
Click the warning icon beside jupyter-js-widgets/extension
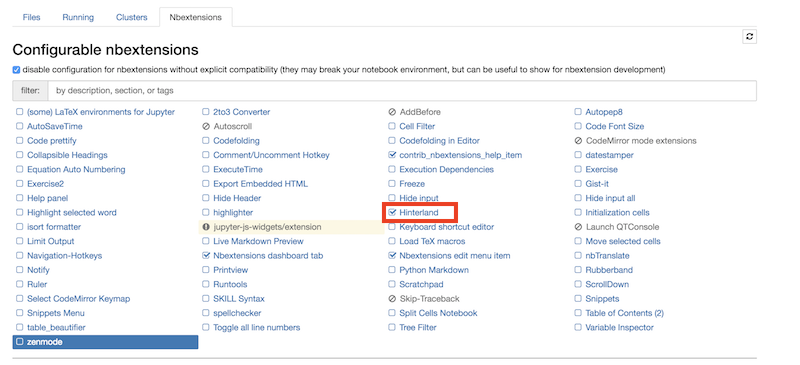pos(206,227)
